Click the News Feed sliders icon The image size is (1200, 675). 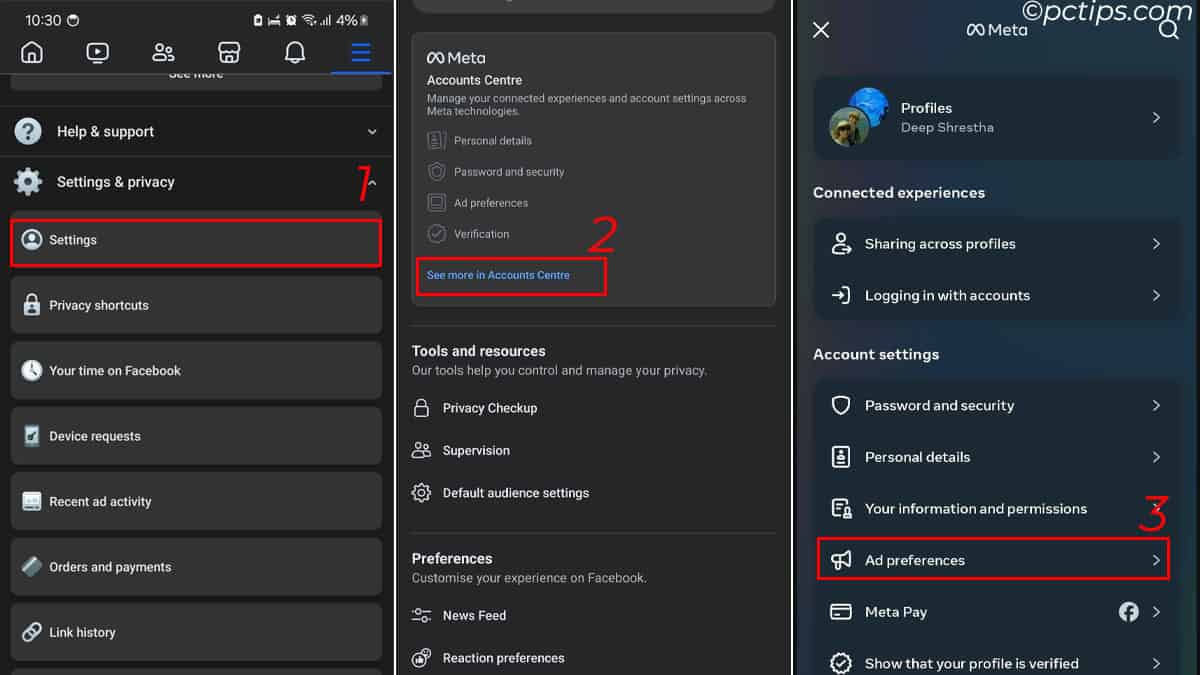pyautogui.click(x=421, y=616)
